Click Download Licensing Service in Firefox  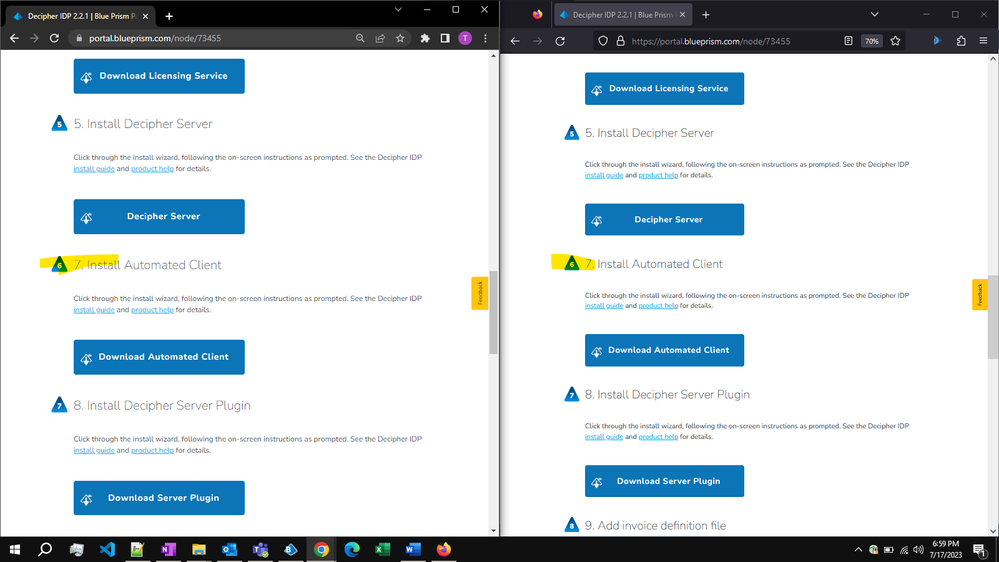click(664, 89)
